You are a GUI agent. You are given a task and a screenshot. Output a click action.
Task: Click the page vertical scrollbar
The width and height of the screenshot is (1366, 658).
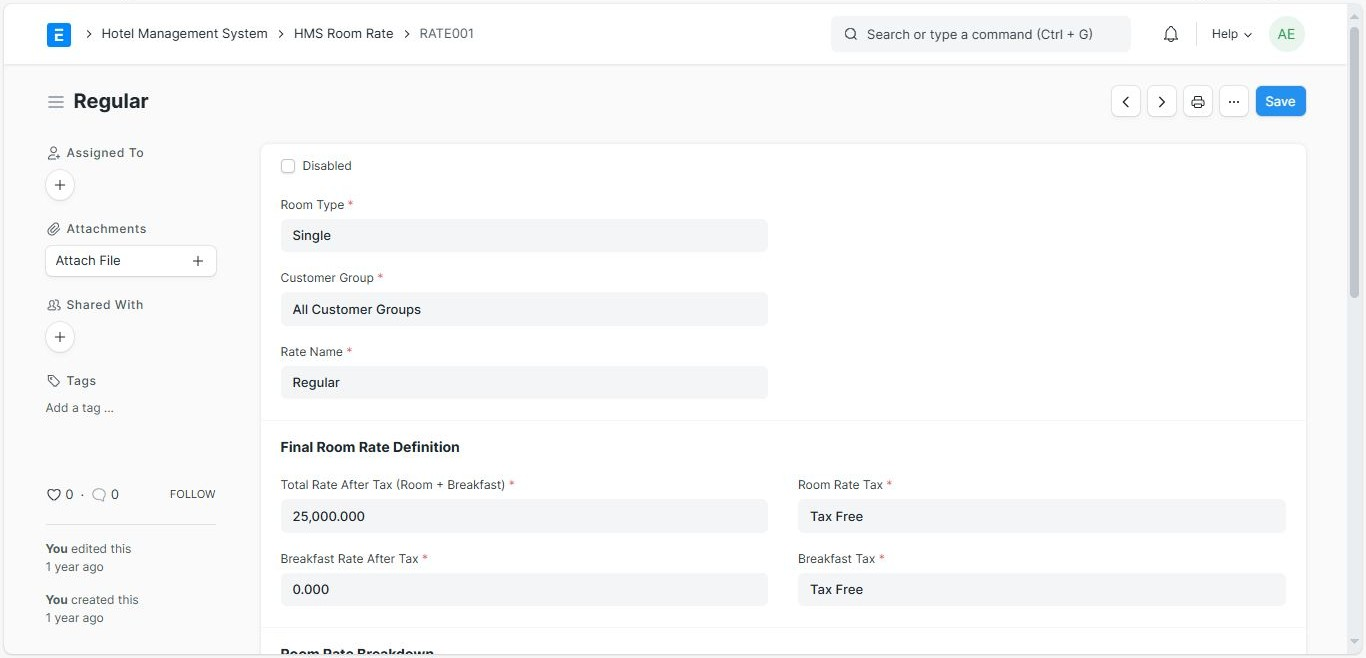tap(1354, 160)
